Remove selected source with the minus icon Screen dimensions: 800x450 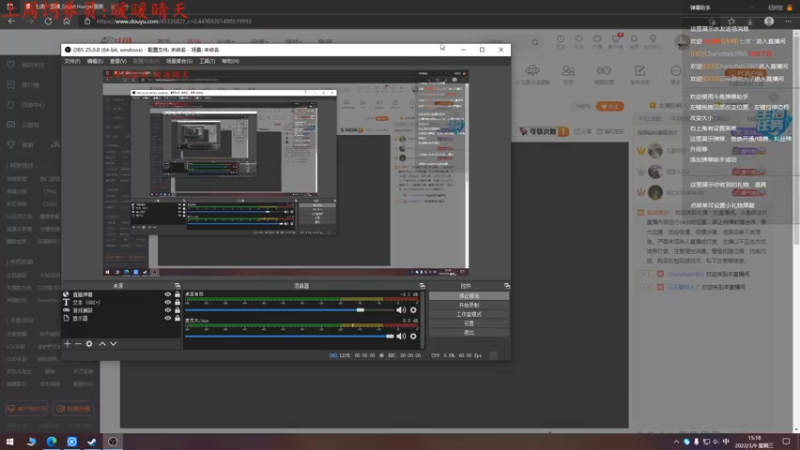point(78,344)
